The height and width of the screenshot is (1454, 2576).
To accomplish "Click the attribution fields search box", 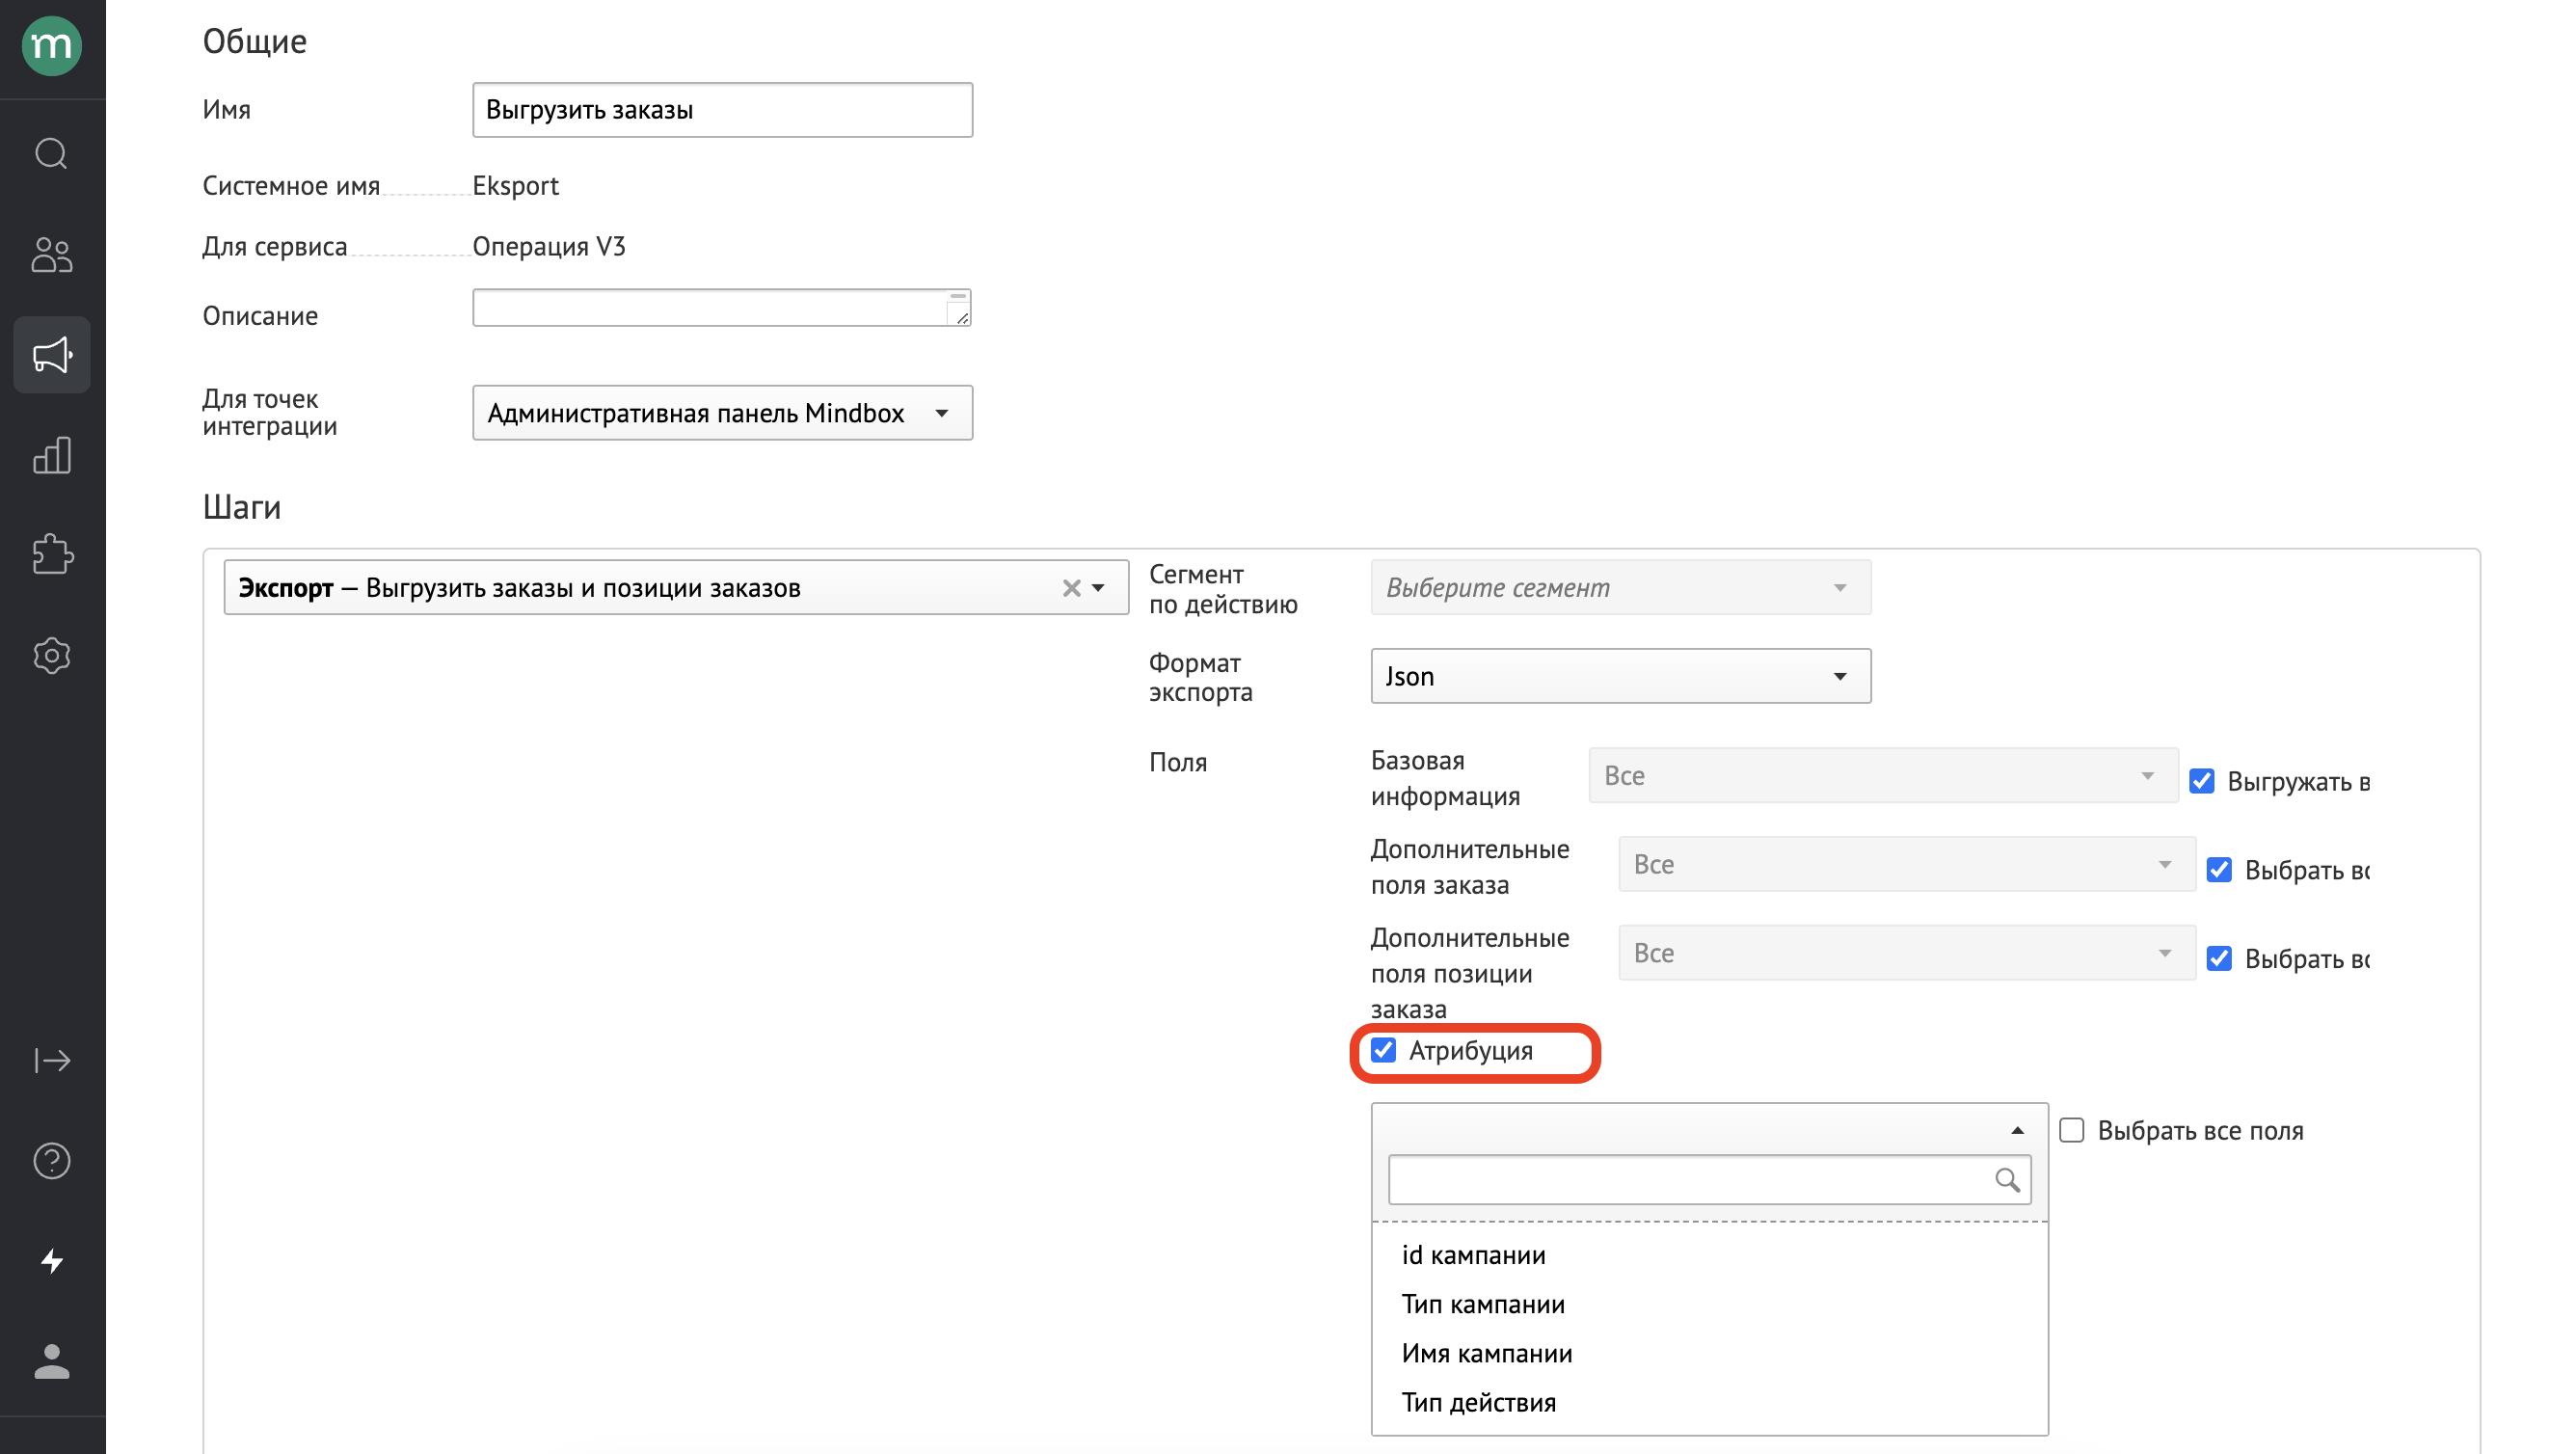I will tap(1710, 1180).
